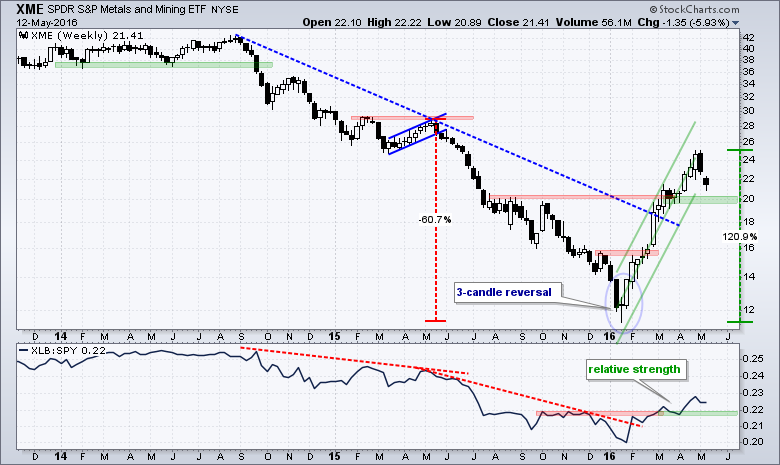Screen dimensions: 780x465
Task: Click the 0.25 ratio axis label
Action: (x=753, y=359)
